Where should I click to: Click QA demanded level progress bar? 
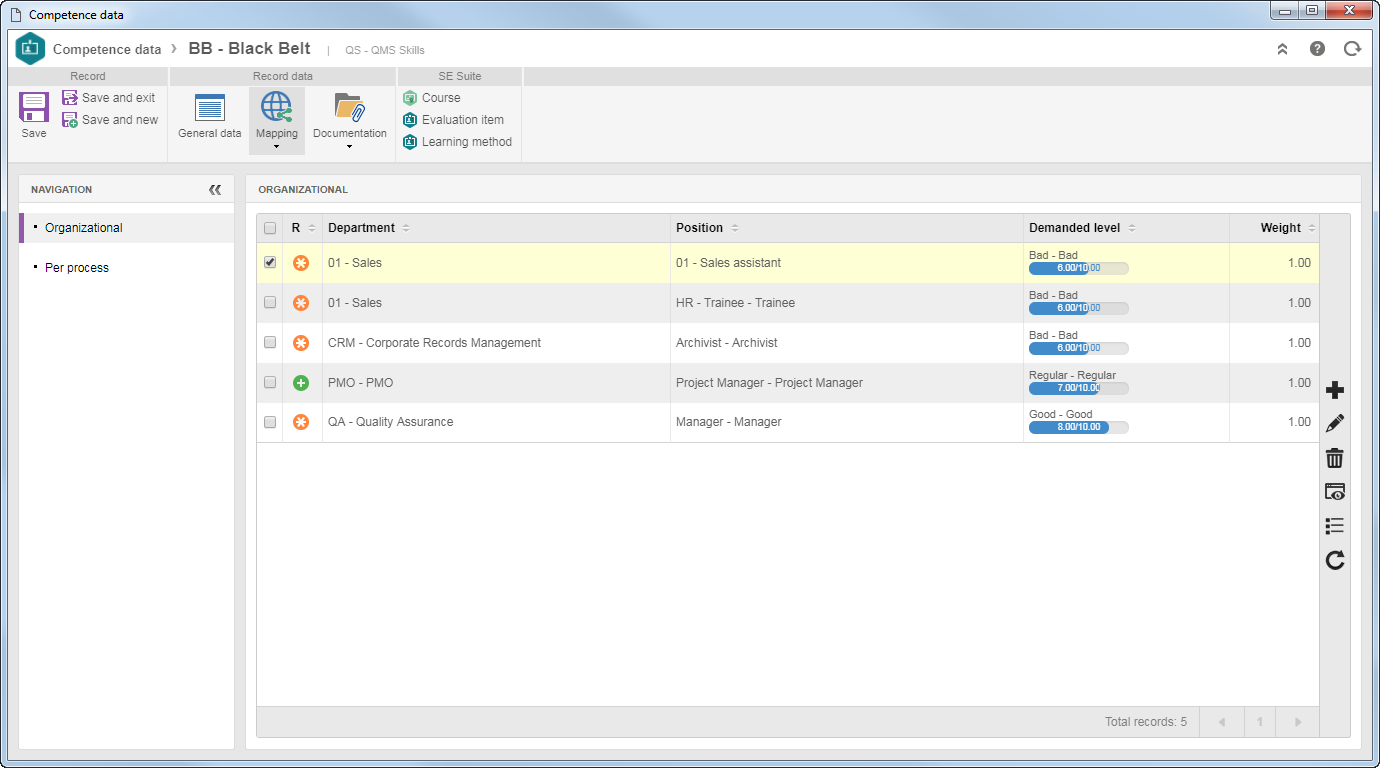1078,427
